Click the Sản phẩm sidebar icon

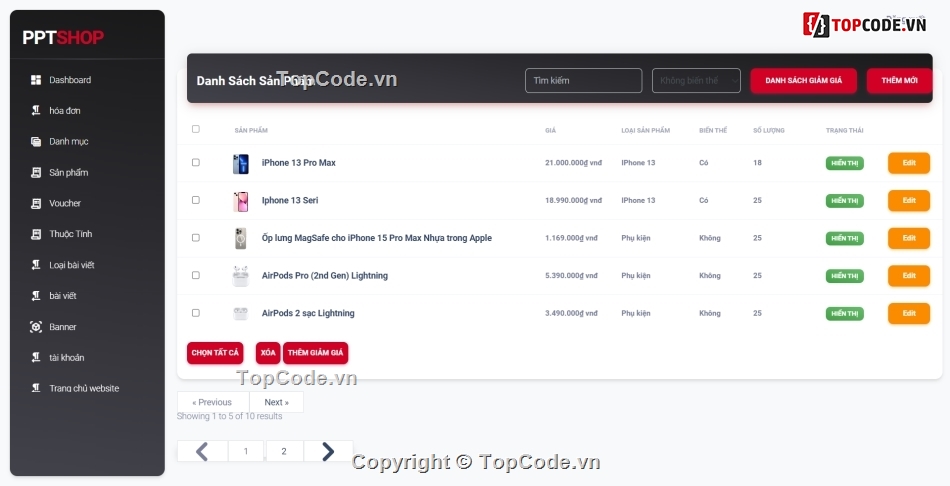tap(36, 173)
